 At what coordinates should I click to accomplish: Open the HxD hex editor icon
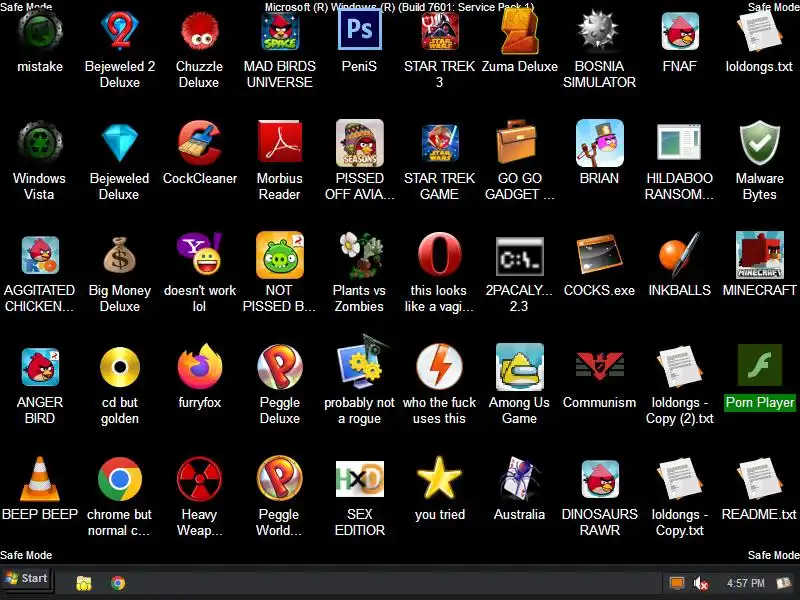[x=360, y=479]
